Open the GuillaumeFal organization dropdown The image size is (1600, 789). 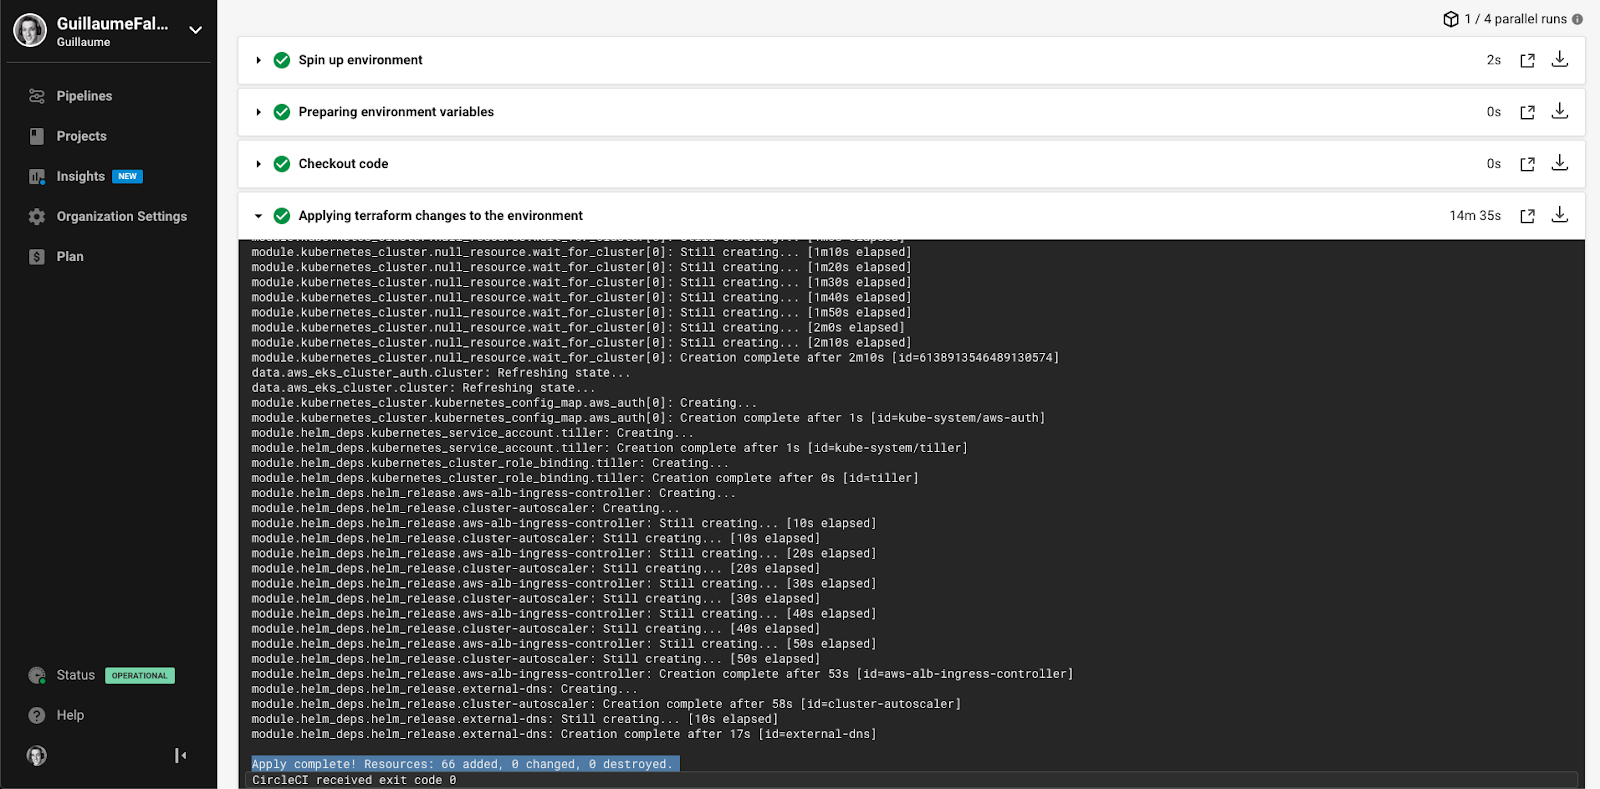coord(196,30)
